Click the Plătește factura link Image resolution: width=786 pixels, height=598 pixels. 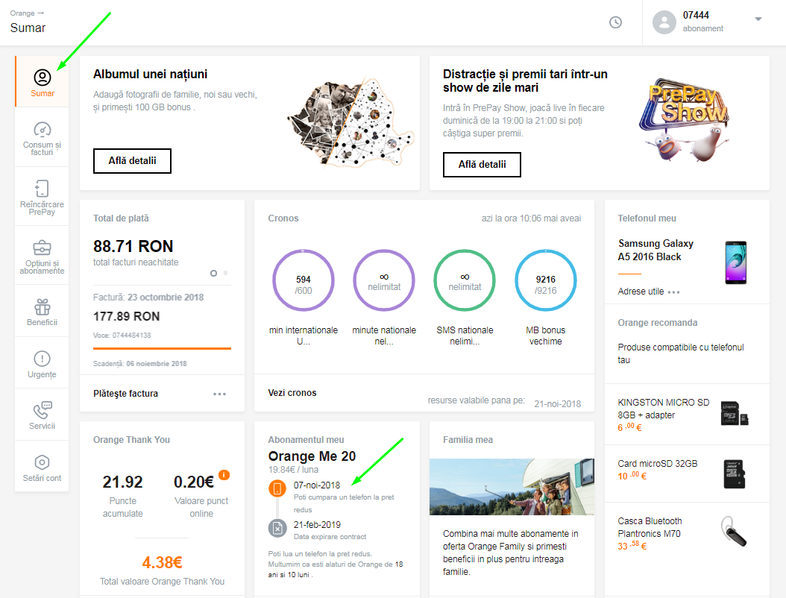125,394
